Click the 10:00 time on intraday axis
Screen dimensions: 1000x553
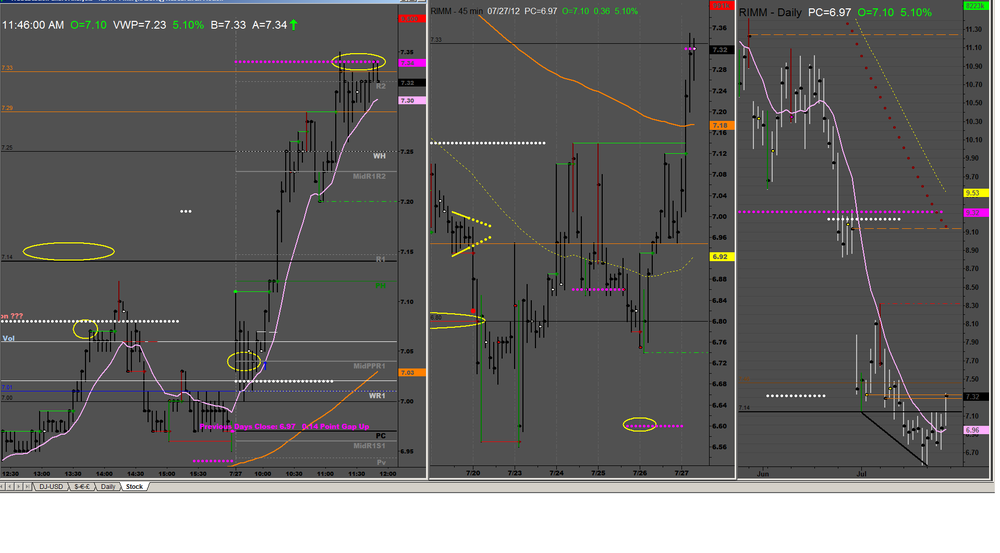(x=263, y=473)
